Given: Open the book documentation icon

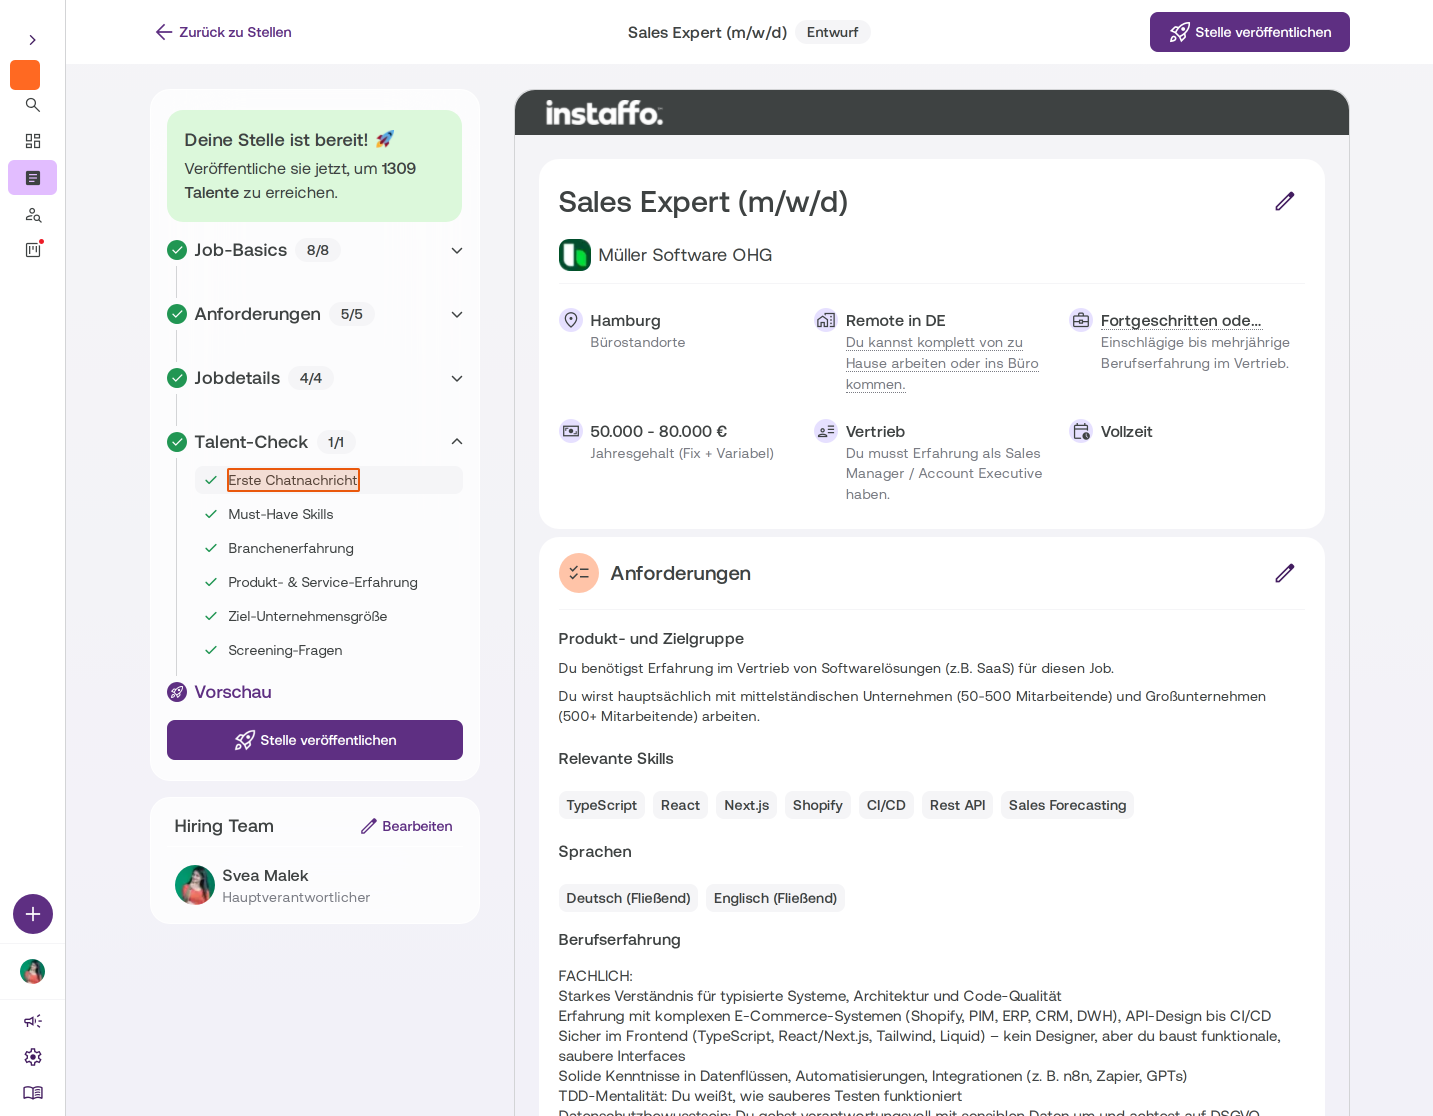Looking at the screenshot, I should coord(33,1093).
